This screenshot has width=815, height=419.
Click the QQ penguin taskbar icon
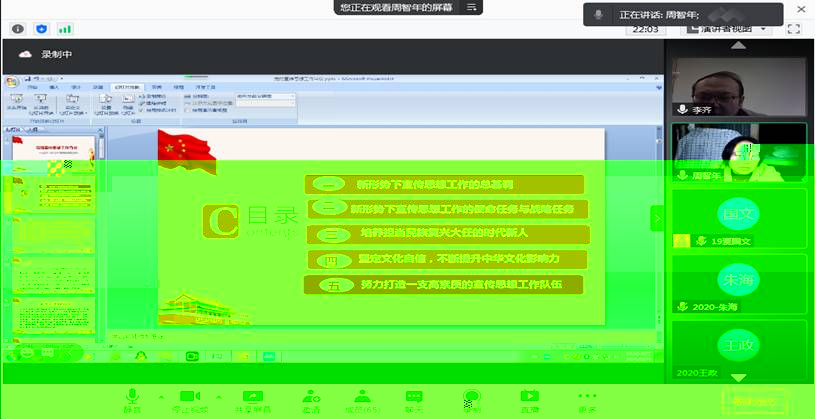(139, 356)
